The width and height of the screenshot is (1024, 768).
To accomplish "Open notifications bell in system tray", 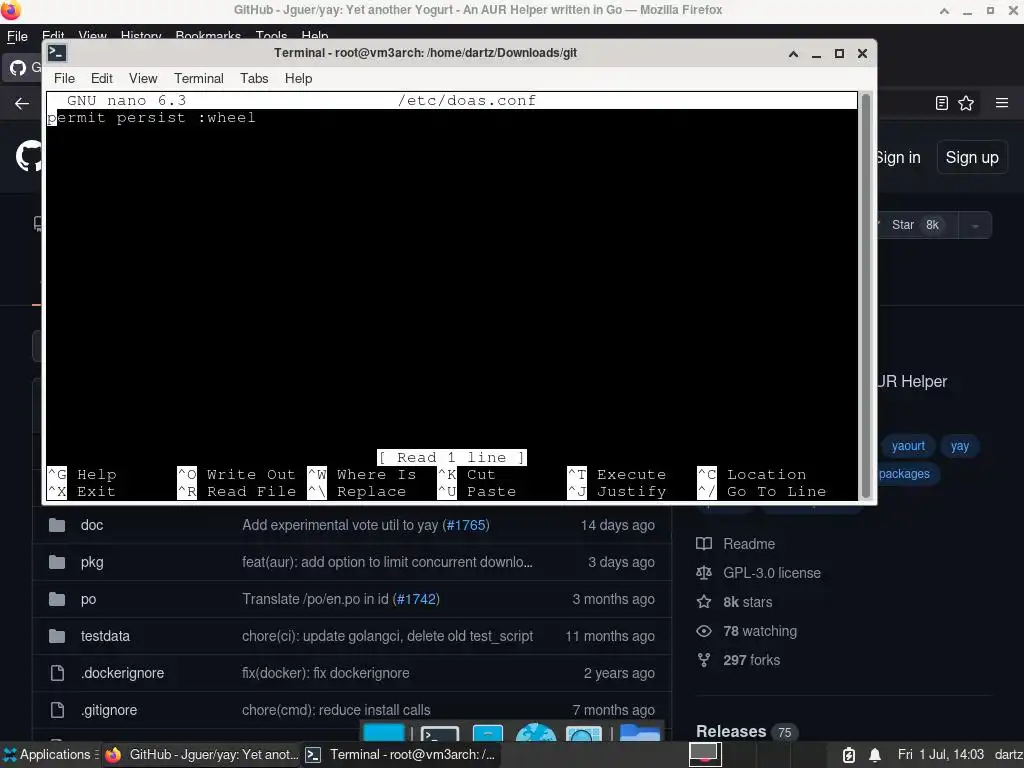I will pyautogui.click(x=874, y=755).
